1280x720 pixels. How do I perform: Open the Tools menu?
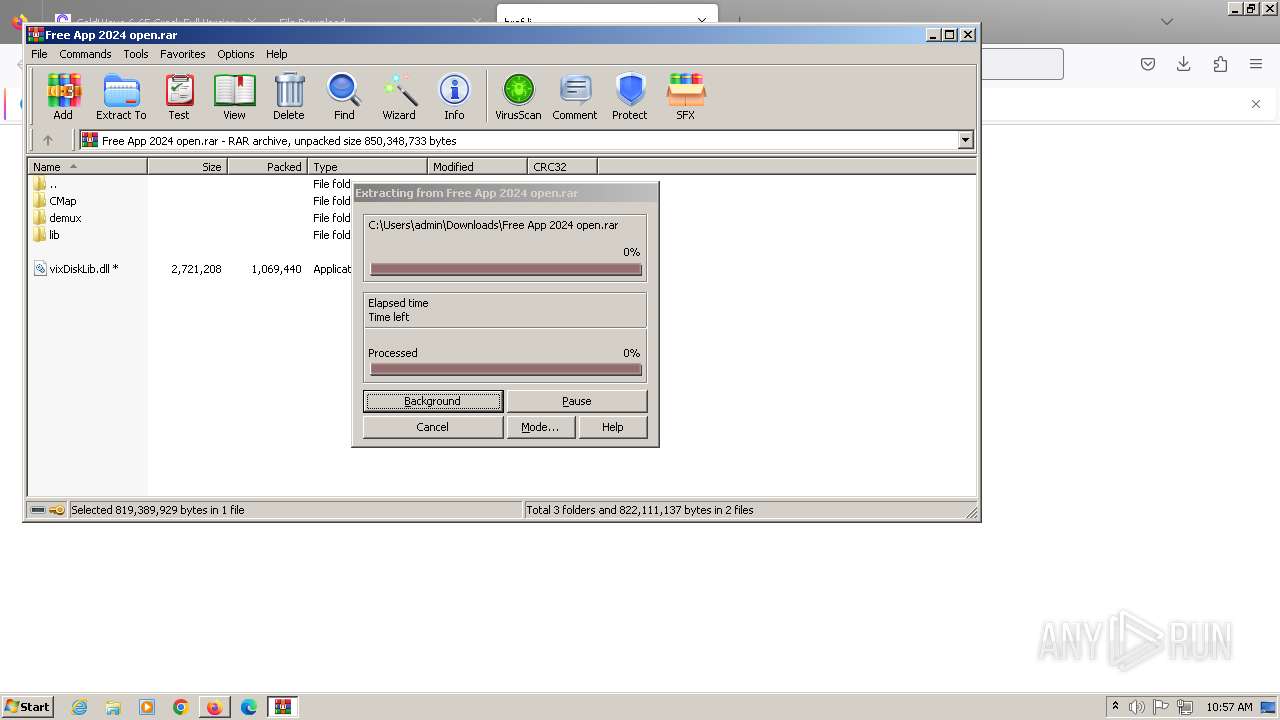[x=136, y=54]
